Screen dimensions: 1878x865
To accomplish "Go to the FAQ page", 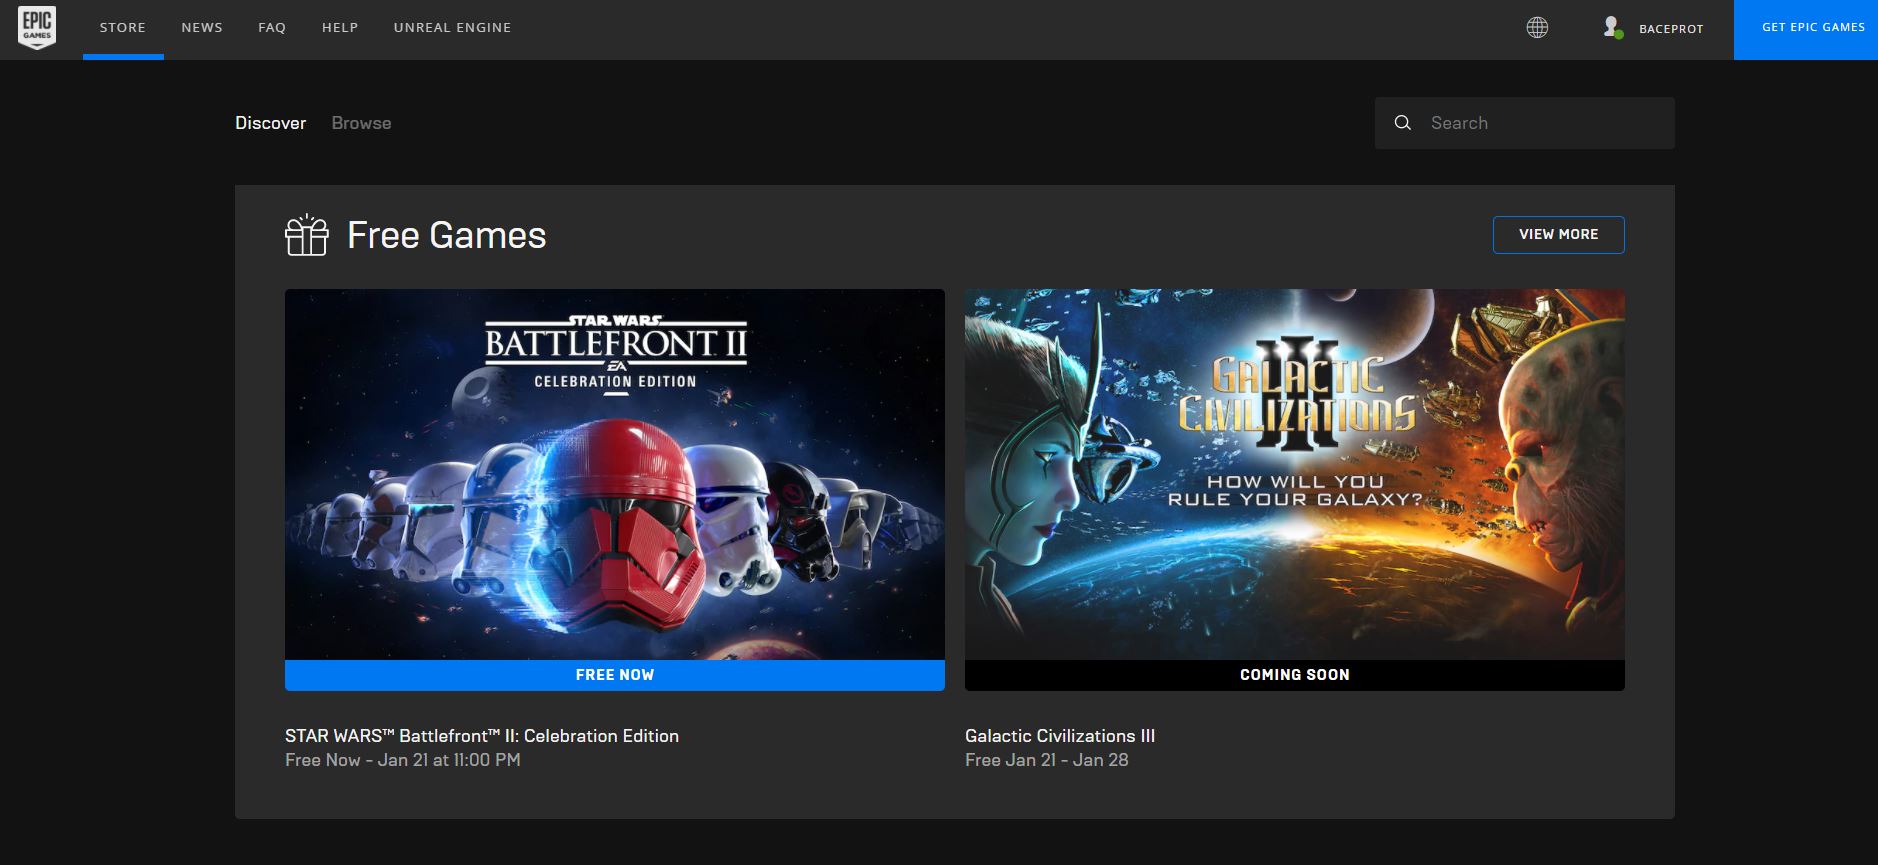I will coord(272,28).
